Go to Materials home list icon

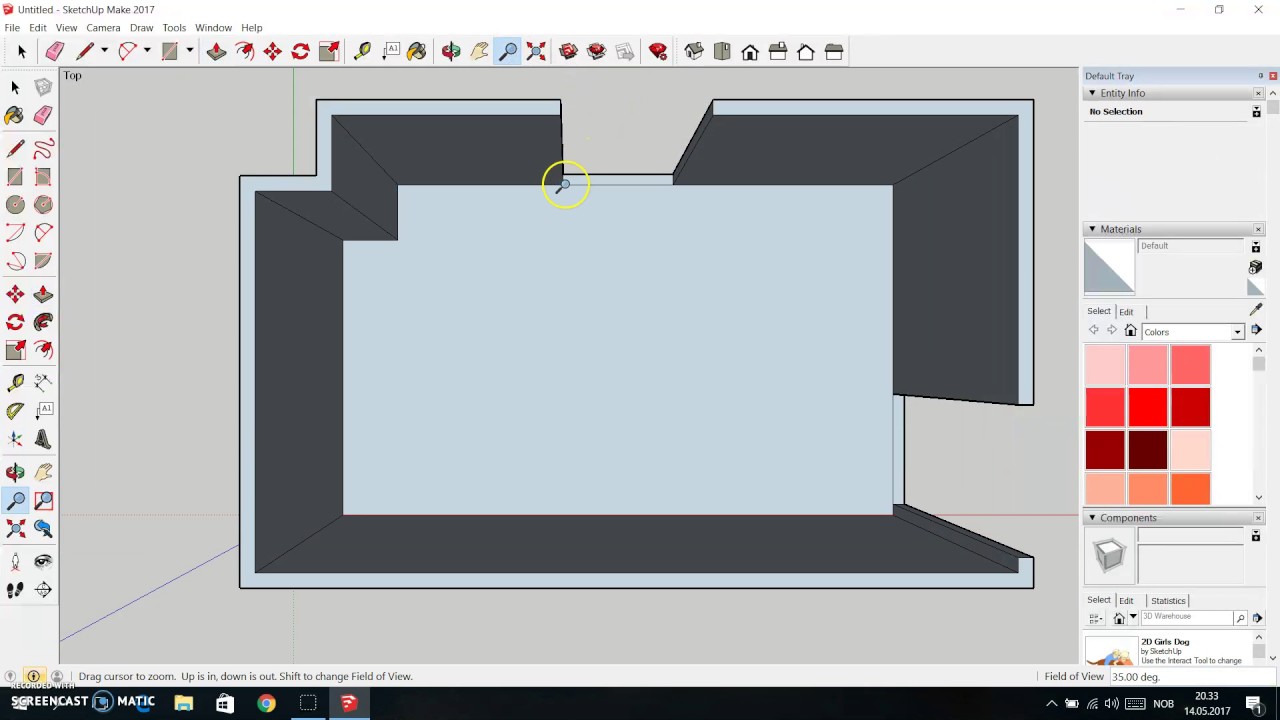point(1130,331)
